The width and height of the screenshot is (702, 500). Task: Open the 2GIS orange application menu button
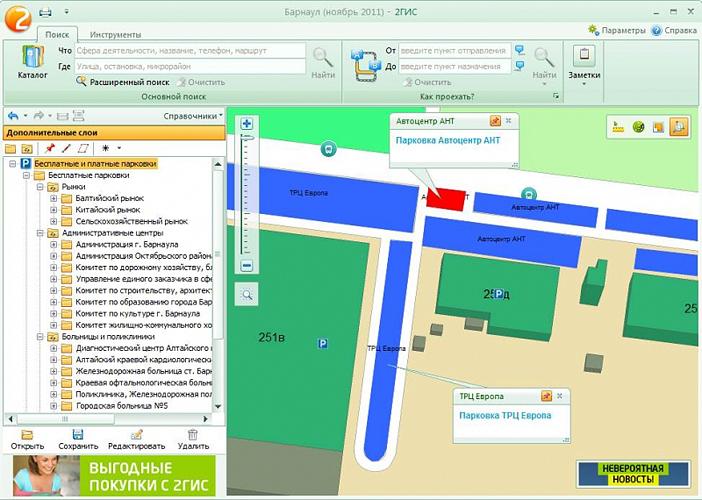click(x=18, y=18)
